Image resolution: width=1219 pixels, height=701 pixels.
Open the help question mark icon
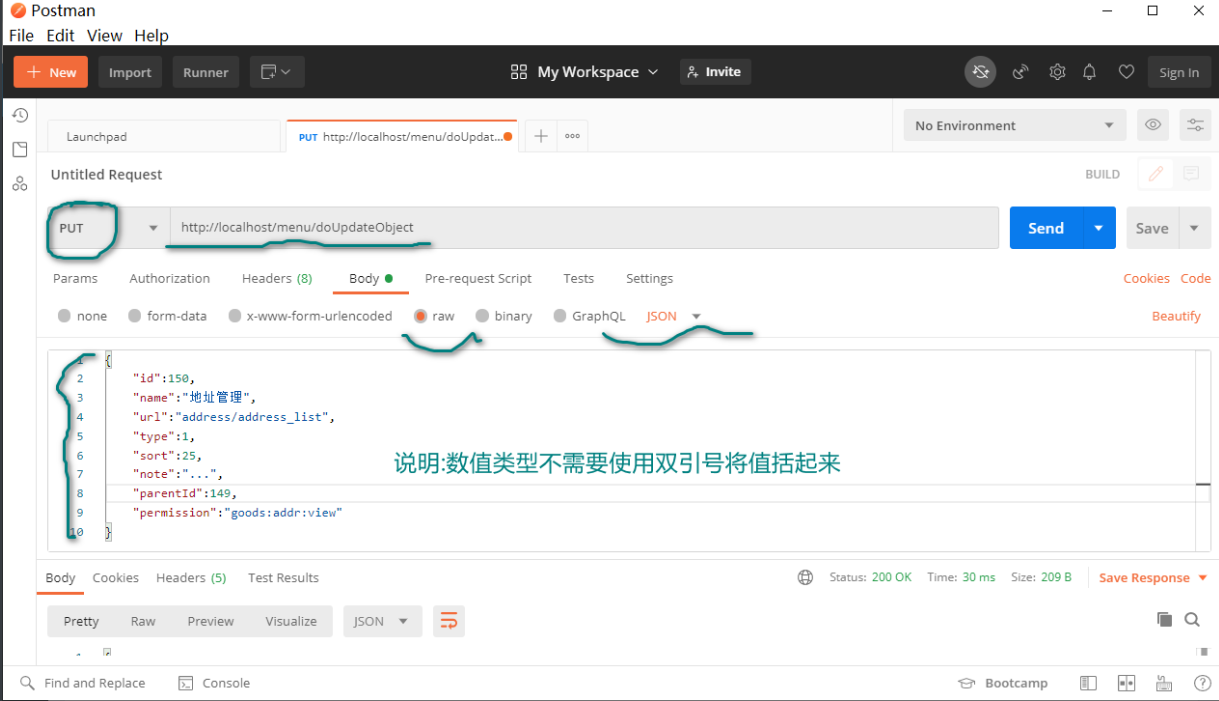pos(1203,683)
